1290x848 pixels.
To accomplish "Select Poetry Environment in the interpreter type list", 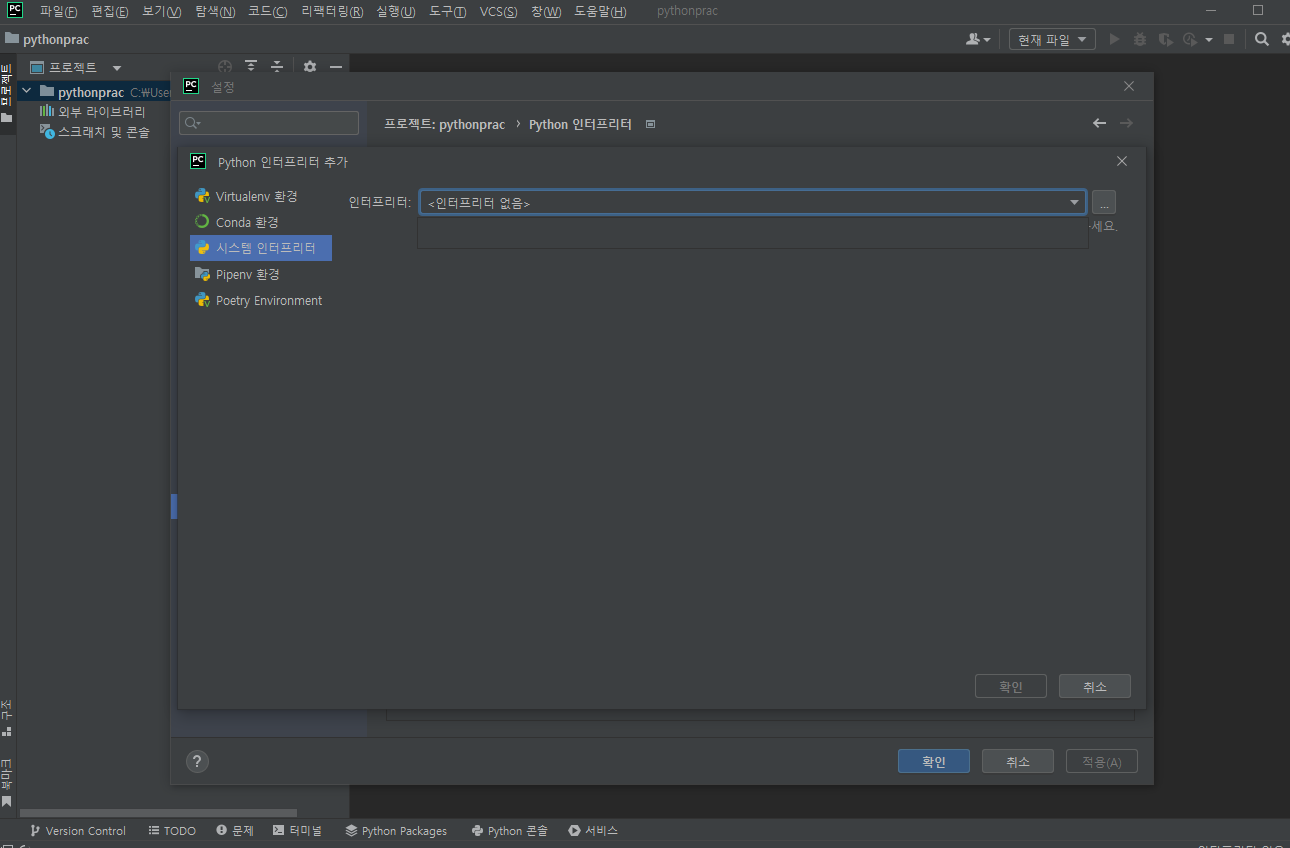I will [260, 300].
